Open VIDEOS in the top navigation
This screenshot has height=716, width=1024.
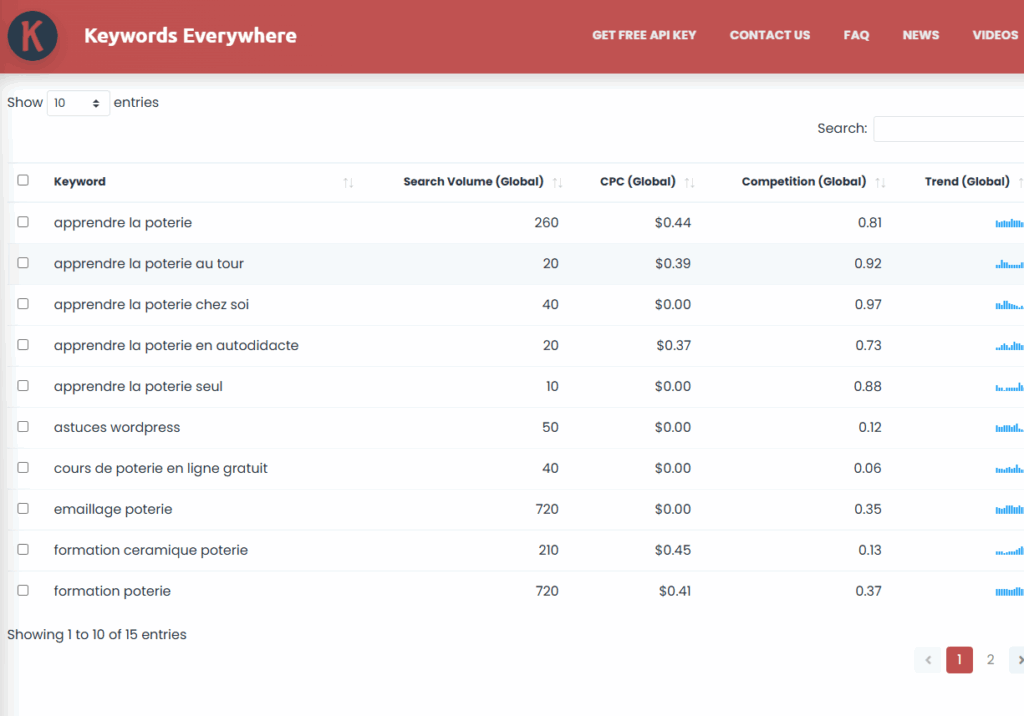tap(995, 35)
